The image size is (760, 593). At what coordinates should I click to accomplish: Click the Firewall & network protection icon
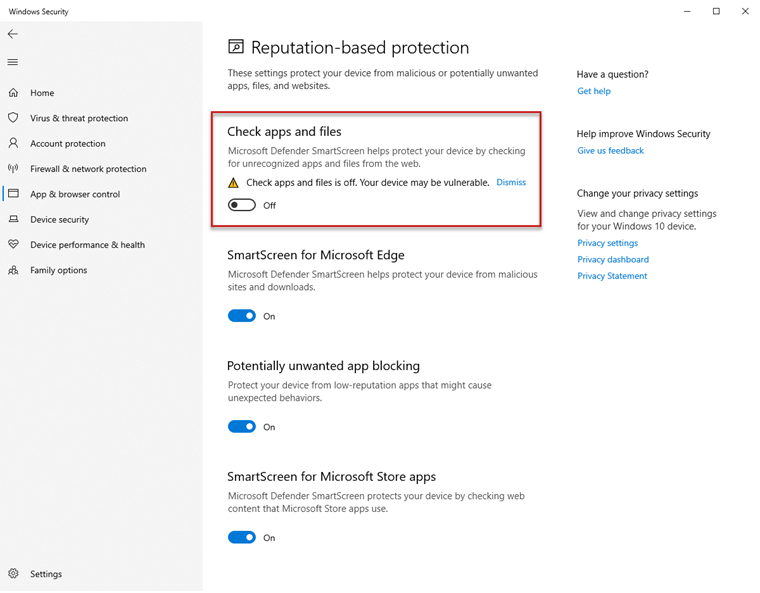(13, 169)
